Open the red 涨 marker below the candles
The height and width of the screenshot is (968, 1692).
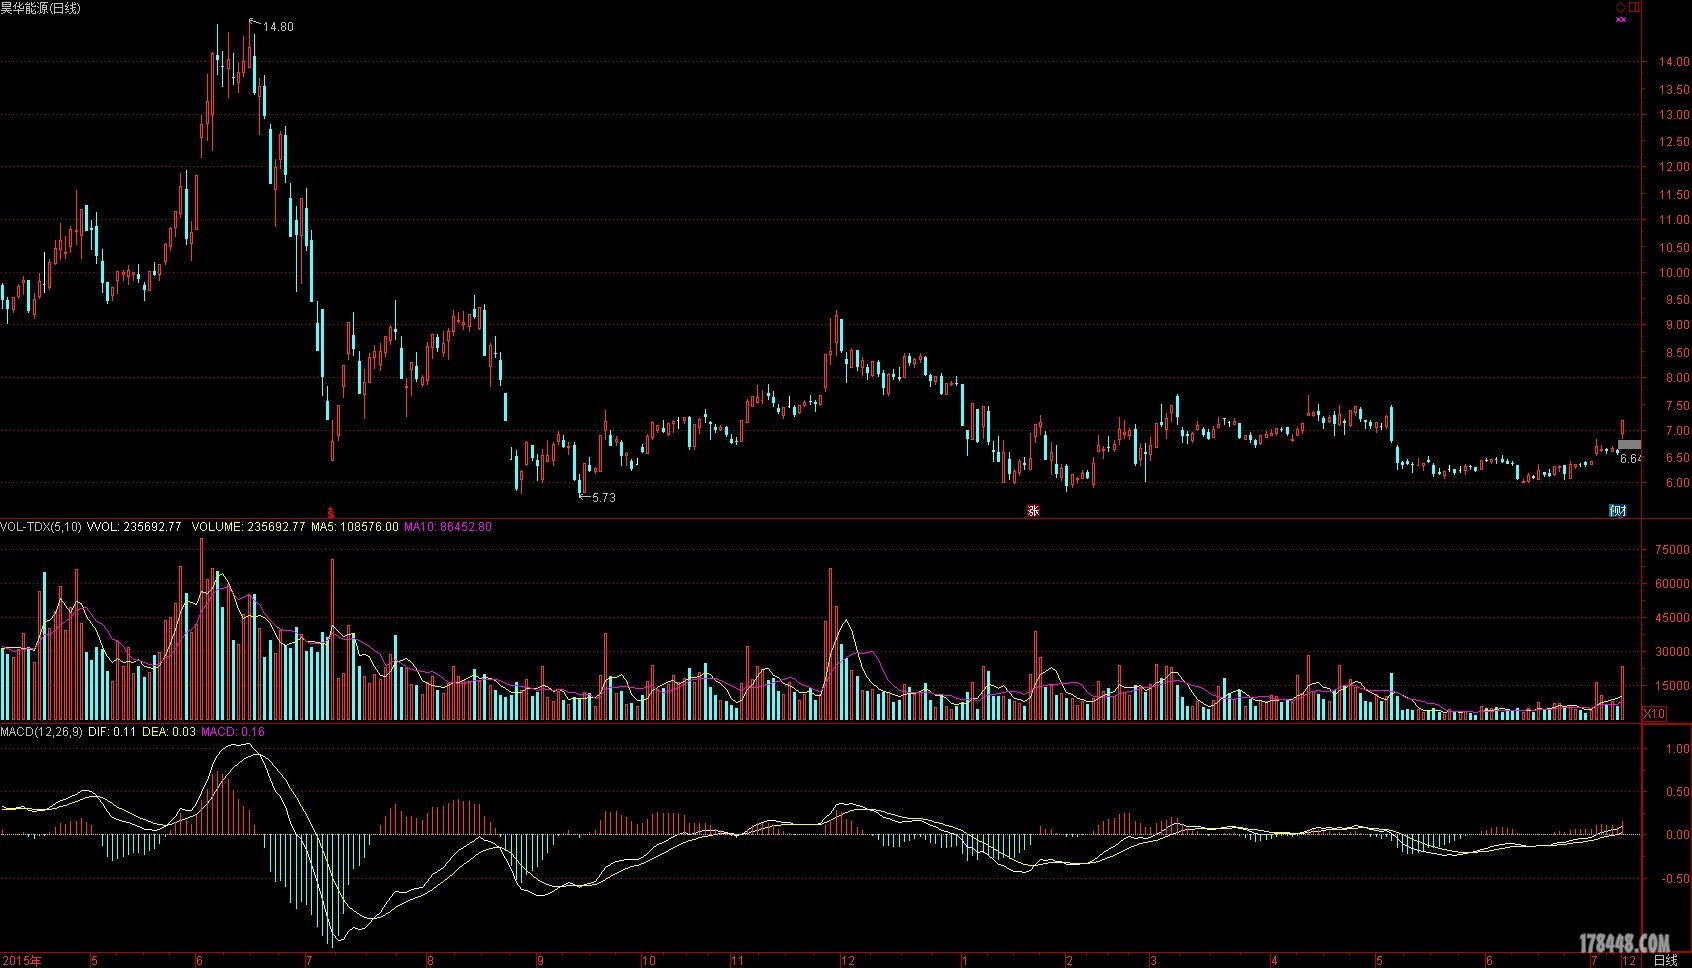point(1033,511)
